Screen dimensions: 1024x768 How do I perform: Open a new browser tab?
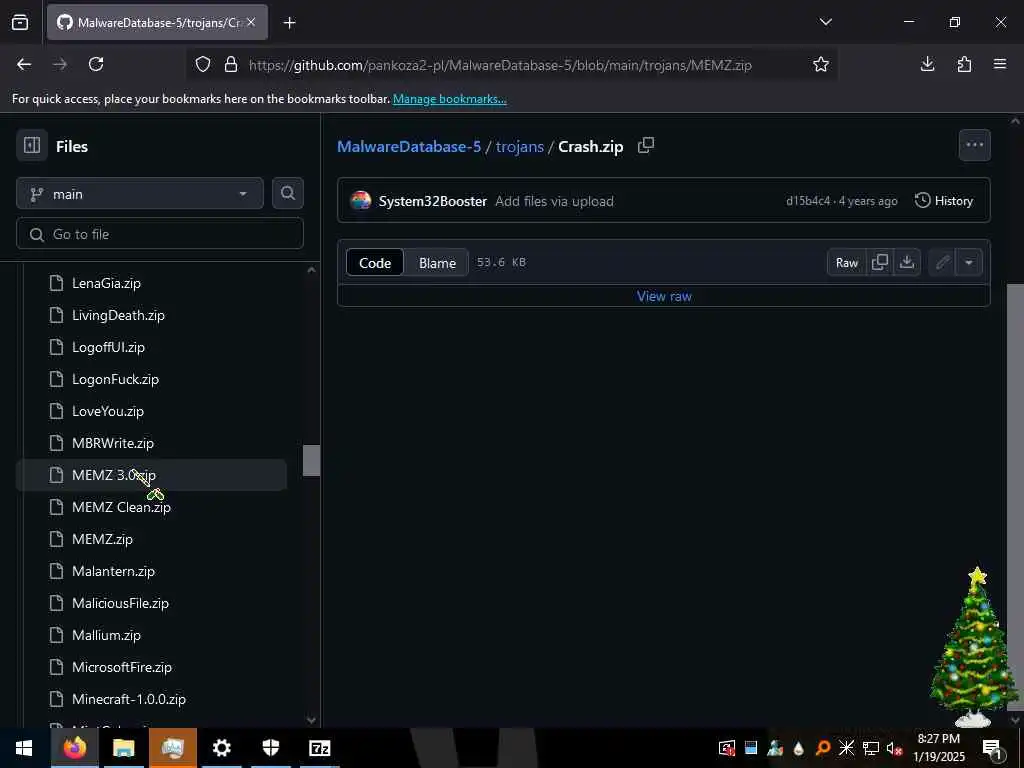[x=289, y=23]
